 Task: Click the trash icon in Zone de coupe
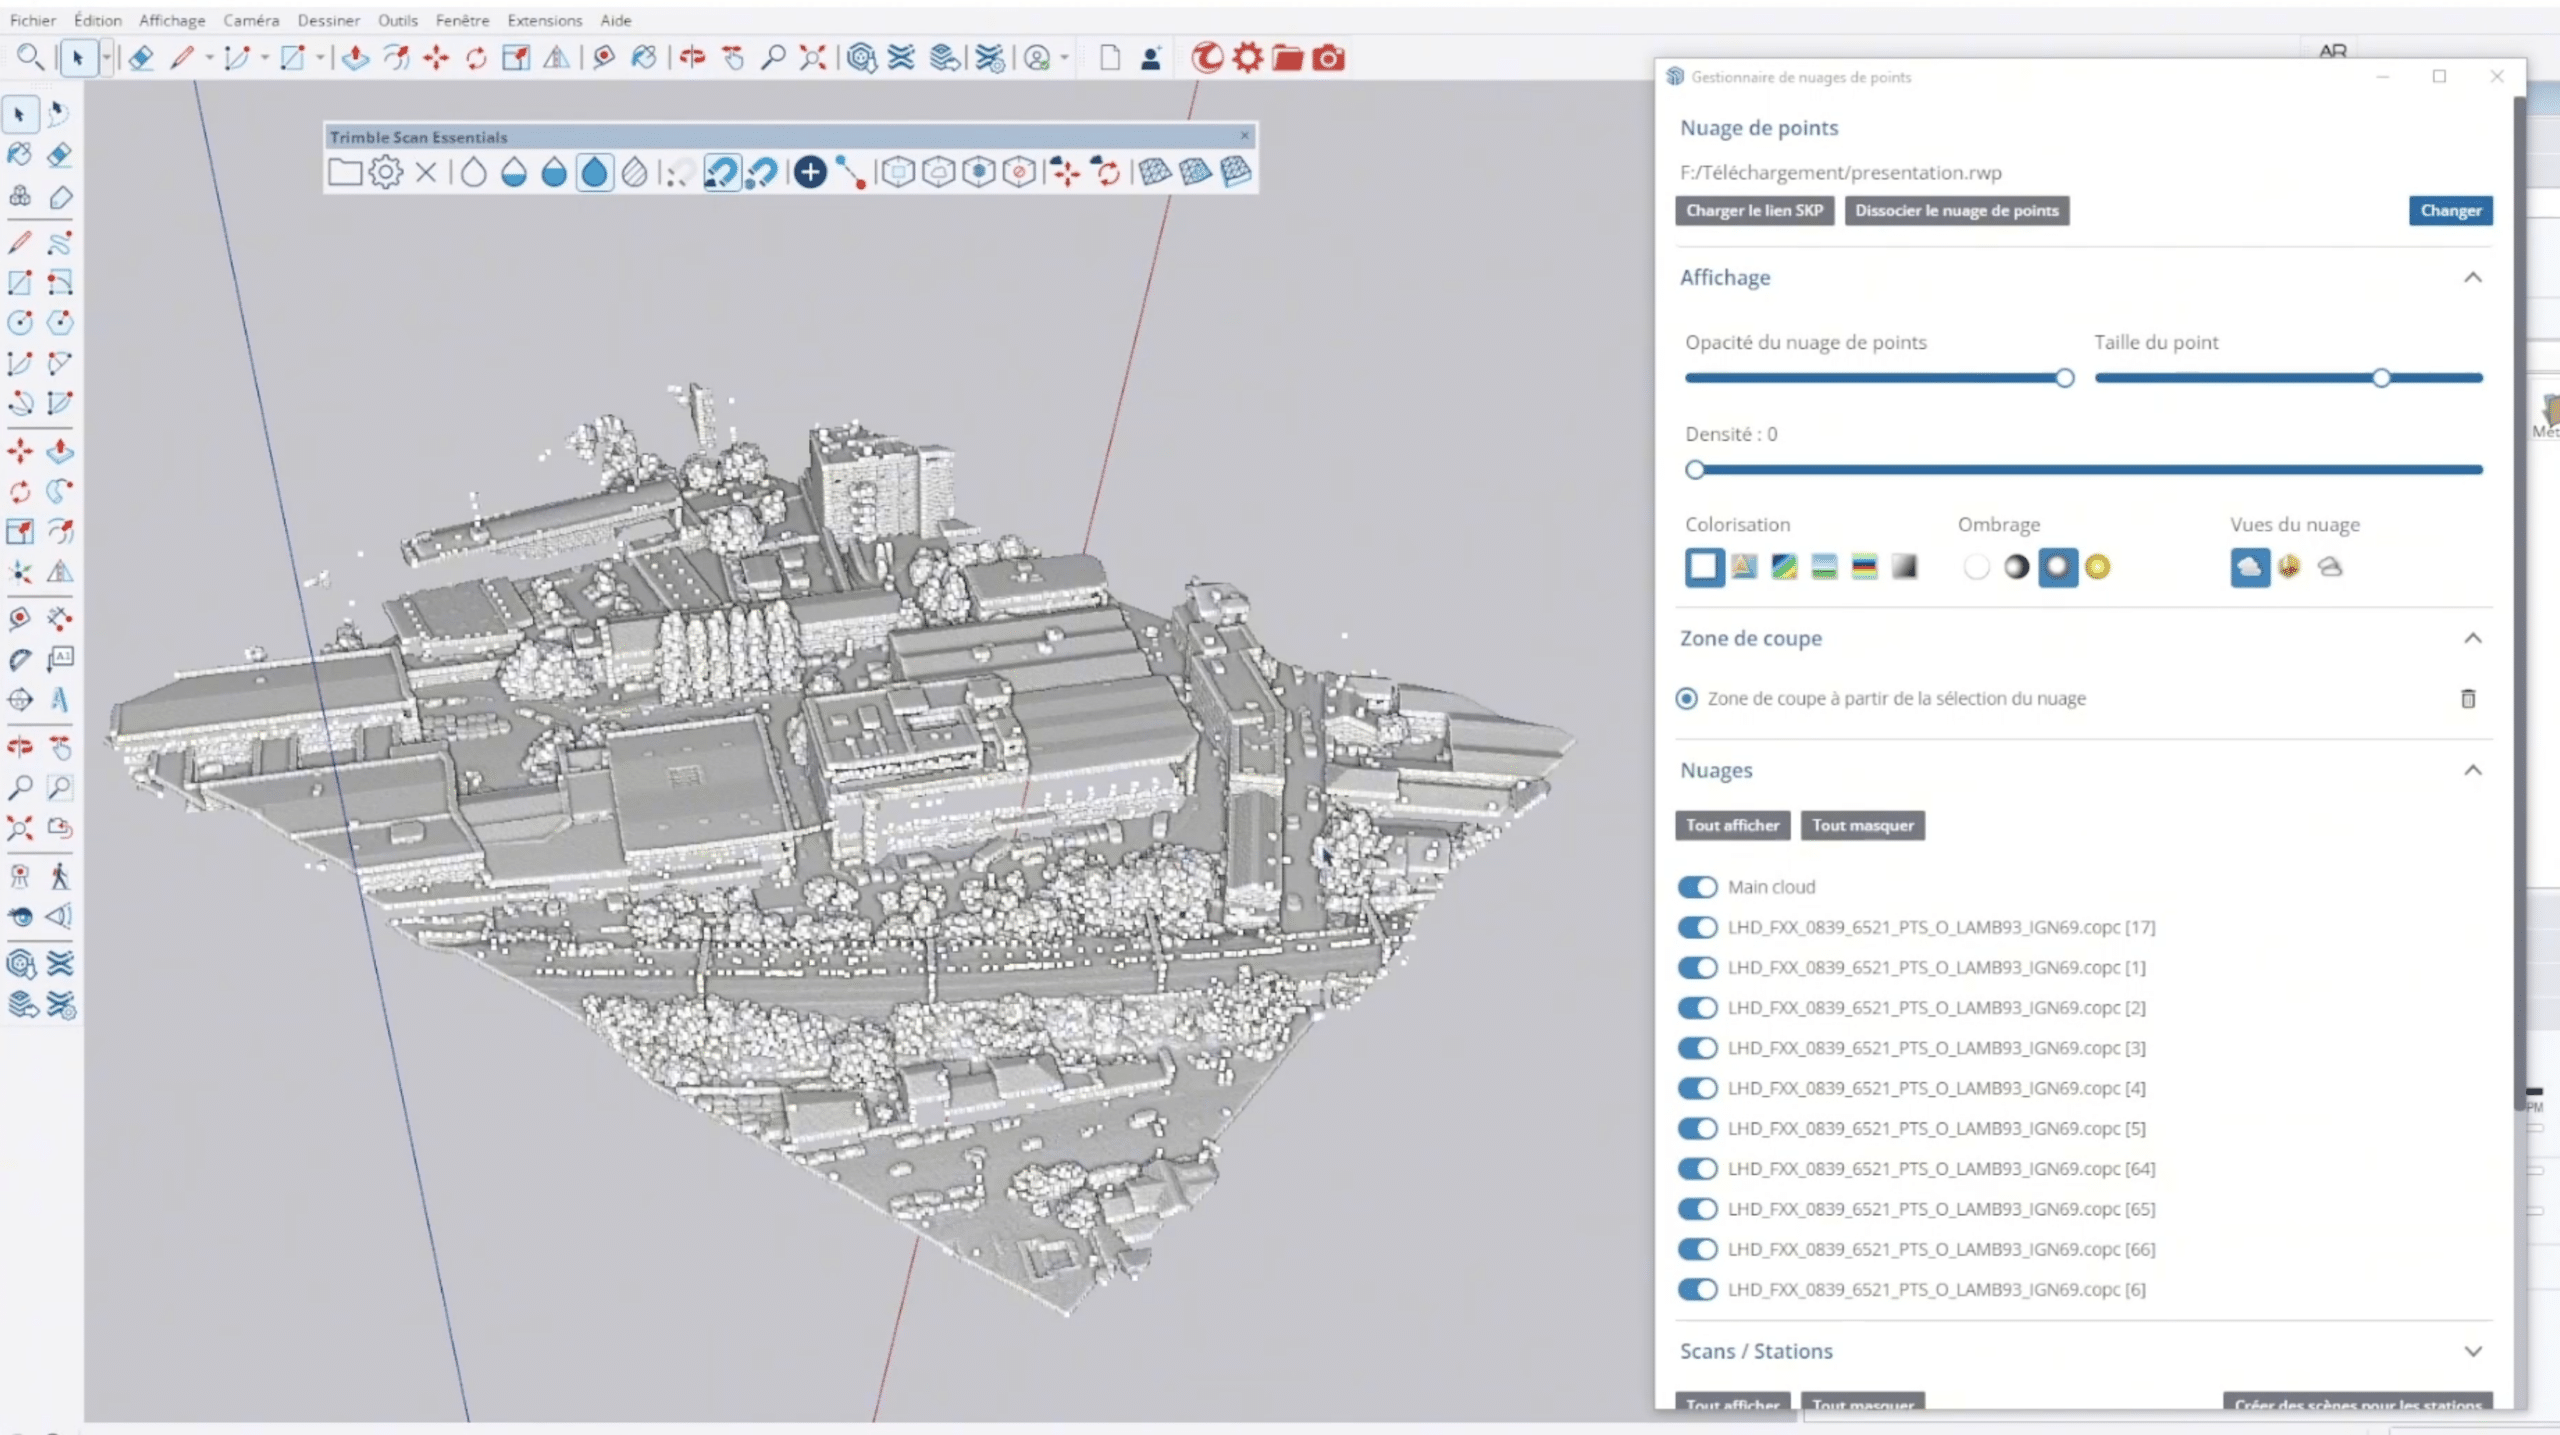pyautogui.click(x=2467, y=699)
